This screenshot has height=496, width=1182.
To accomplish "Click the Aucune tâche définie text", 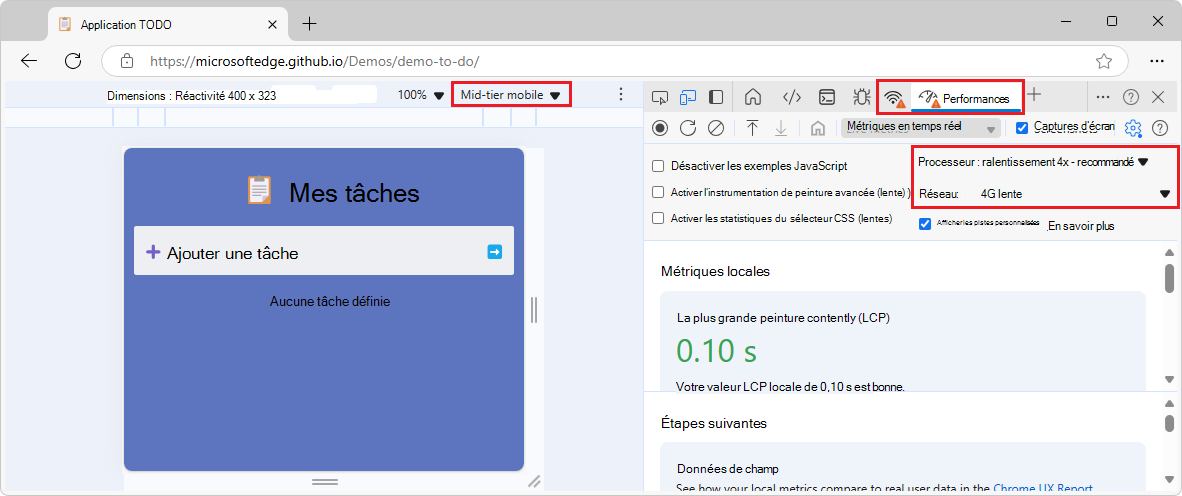I will (329, 302).
